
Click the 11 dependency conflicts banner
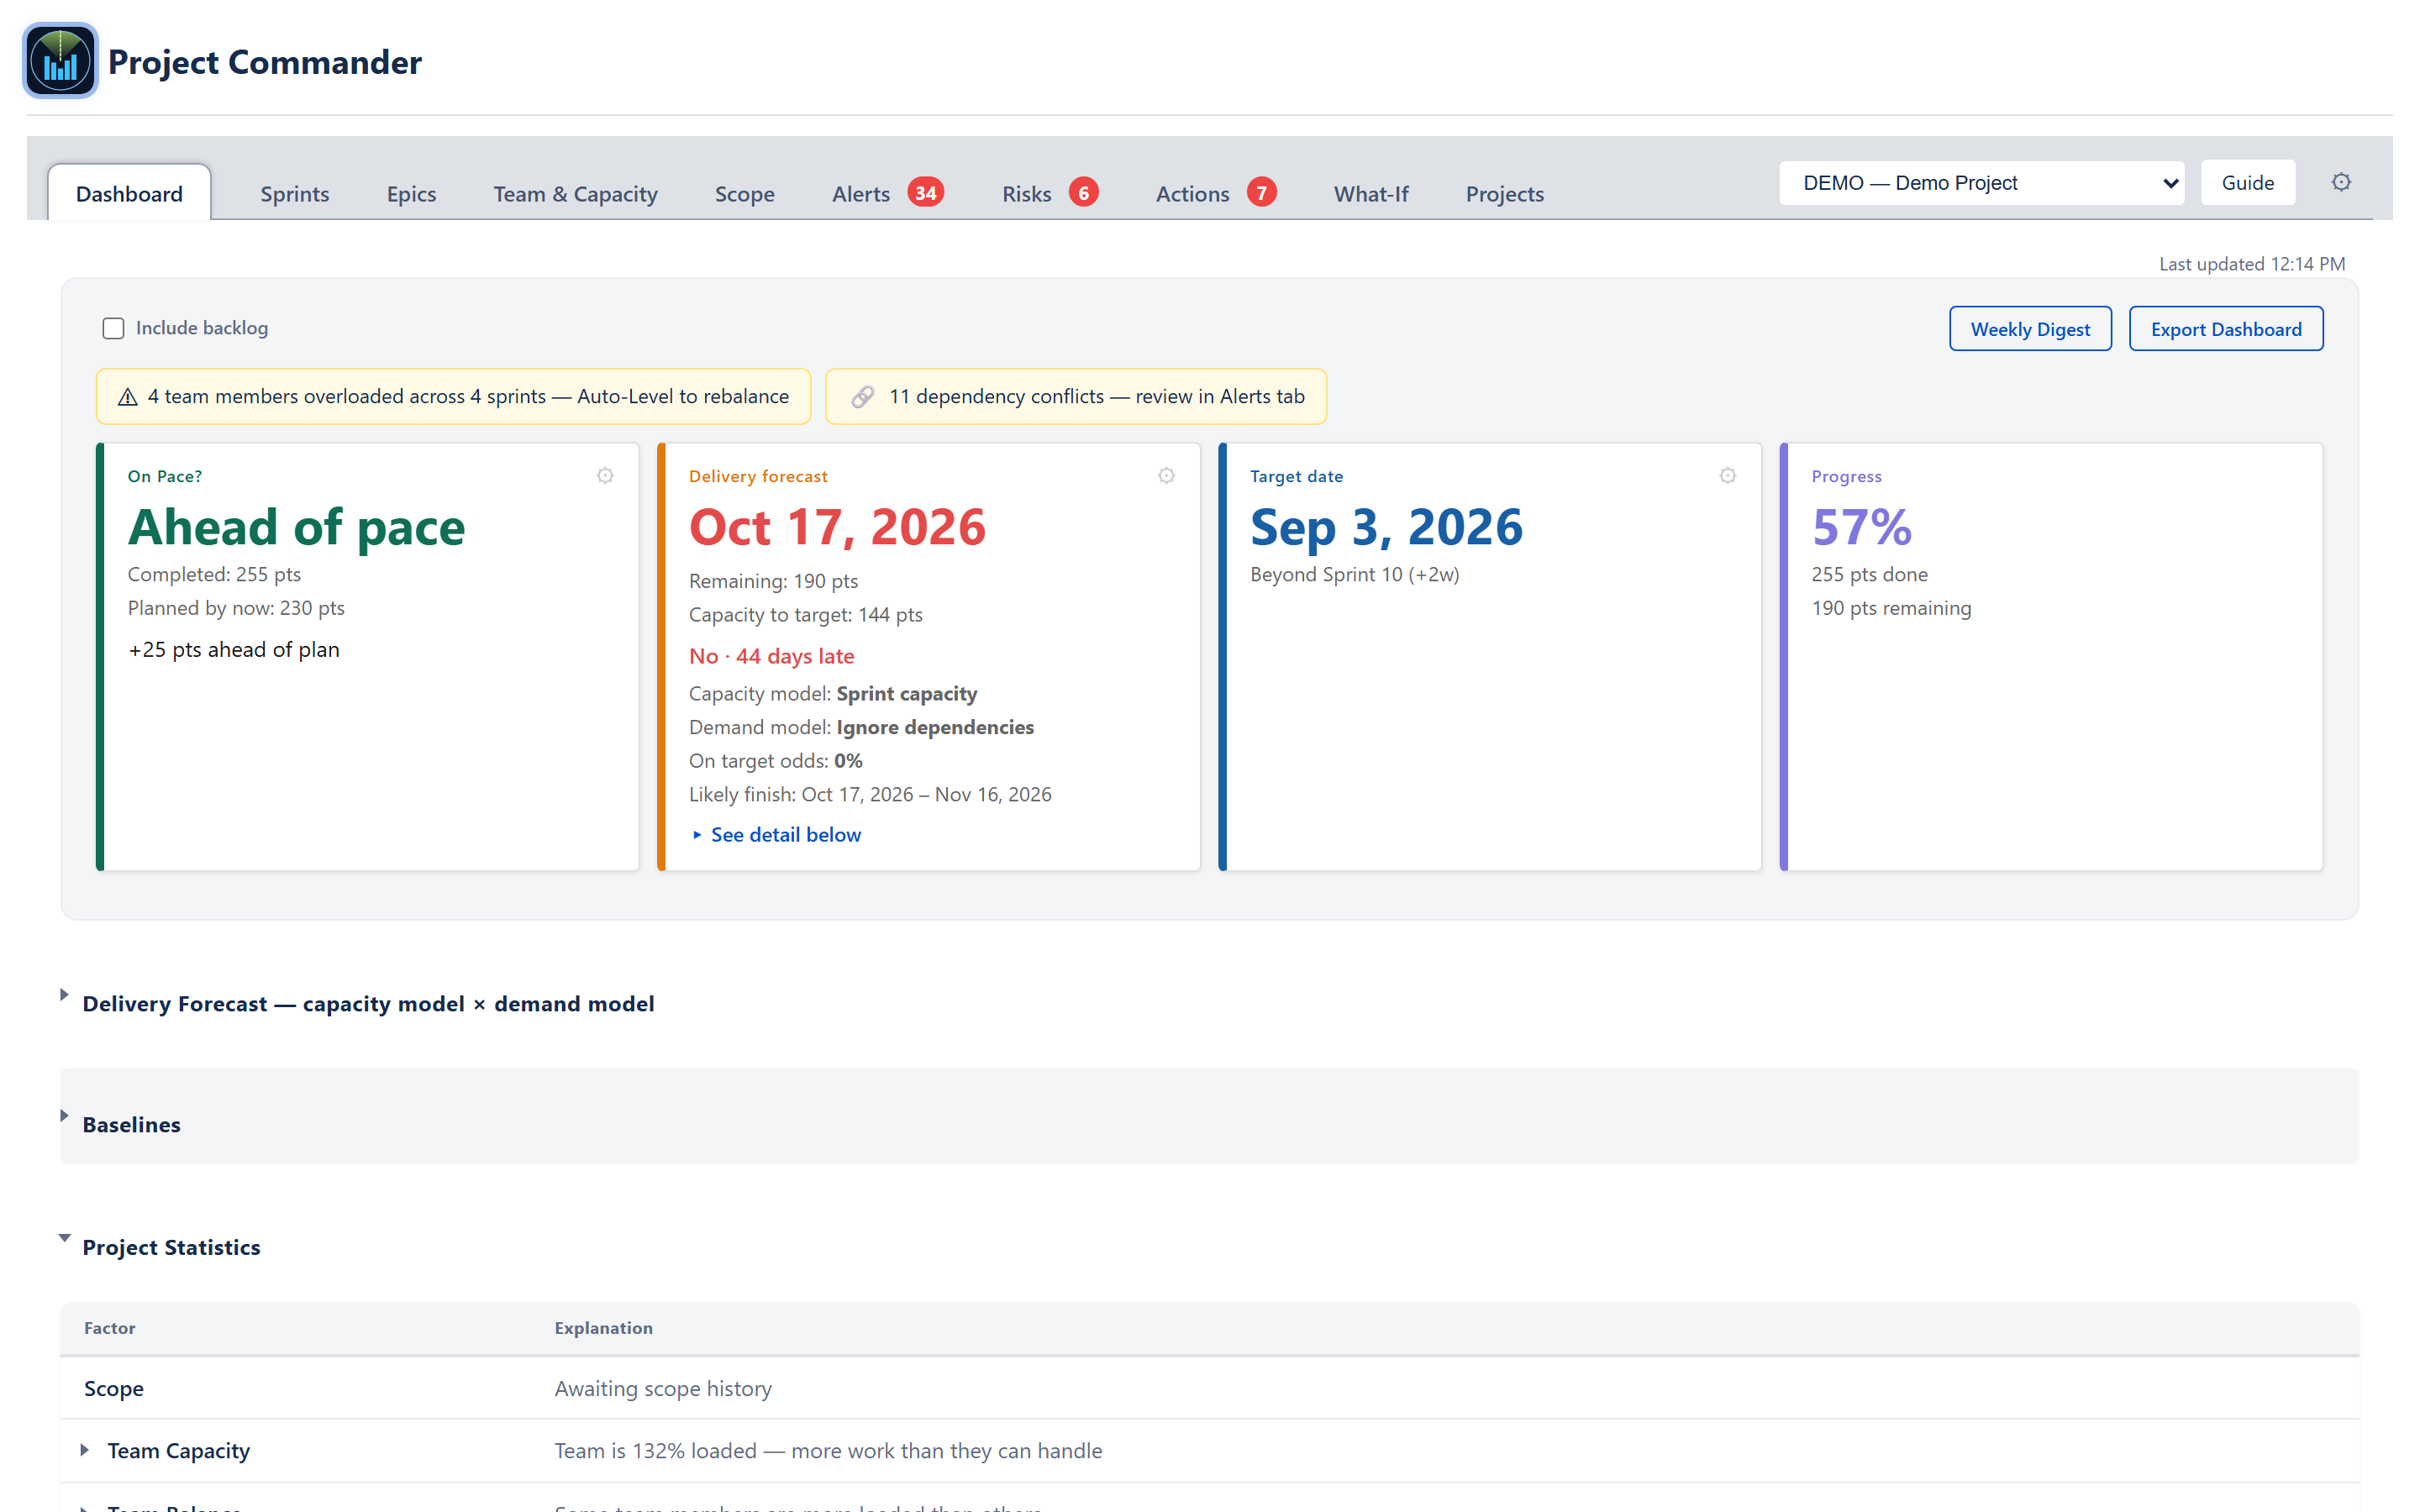coord(1076,397)
